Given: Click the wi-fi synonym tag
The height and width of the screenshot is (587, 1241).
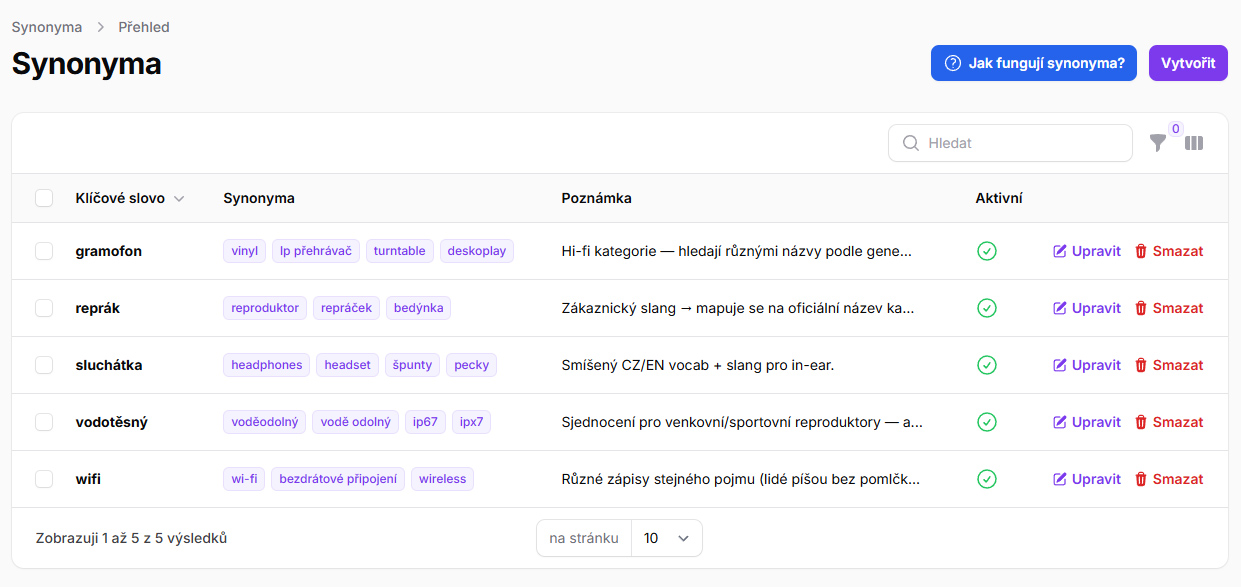Looking at the screenshot, I should pos(245,479).
